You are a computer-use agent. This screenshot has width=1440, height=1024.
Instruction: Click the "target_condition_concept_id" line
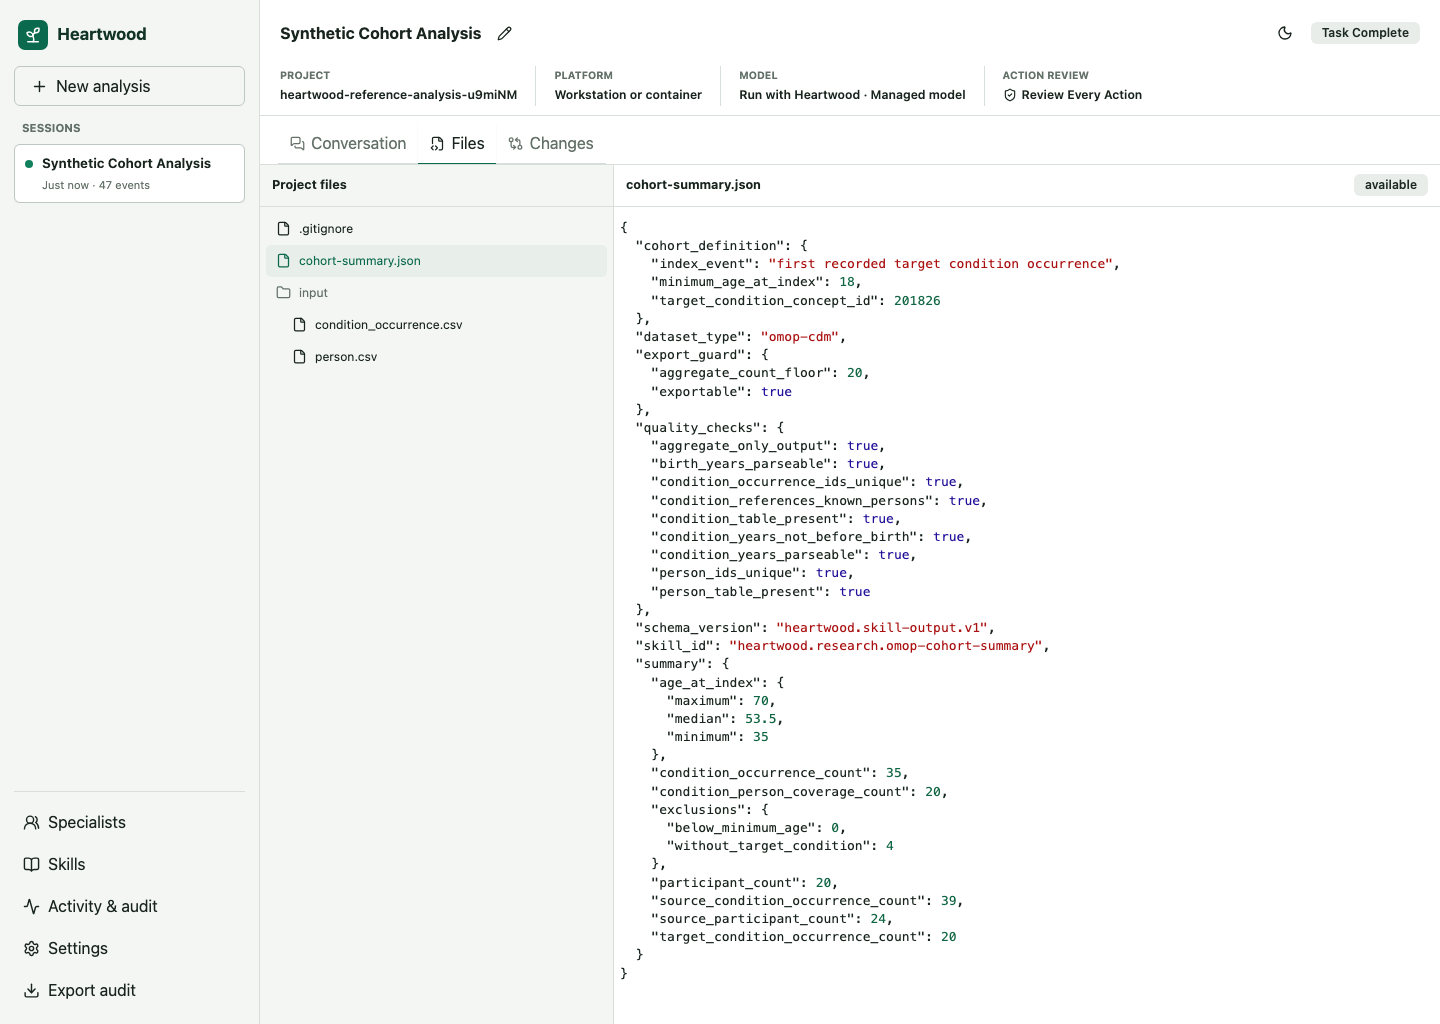(x=796, y=301)
